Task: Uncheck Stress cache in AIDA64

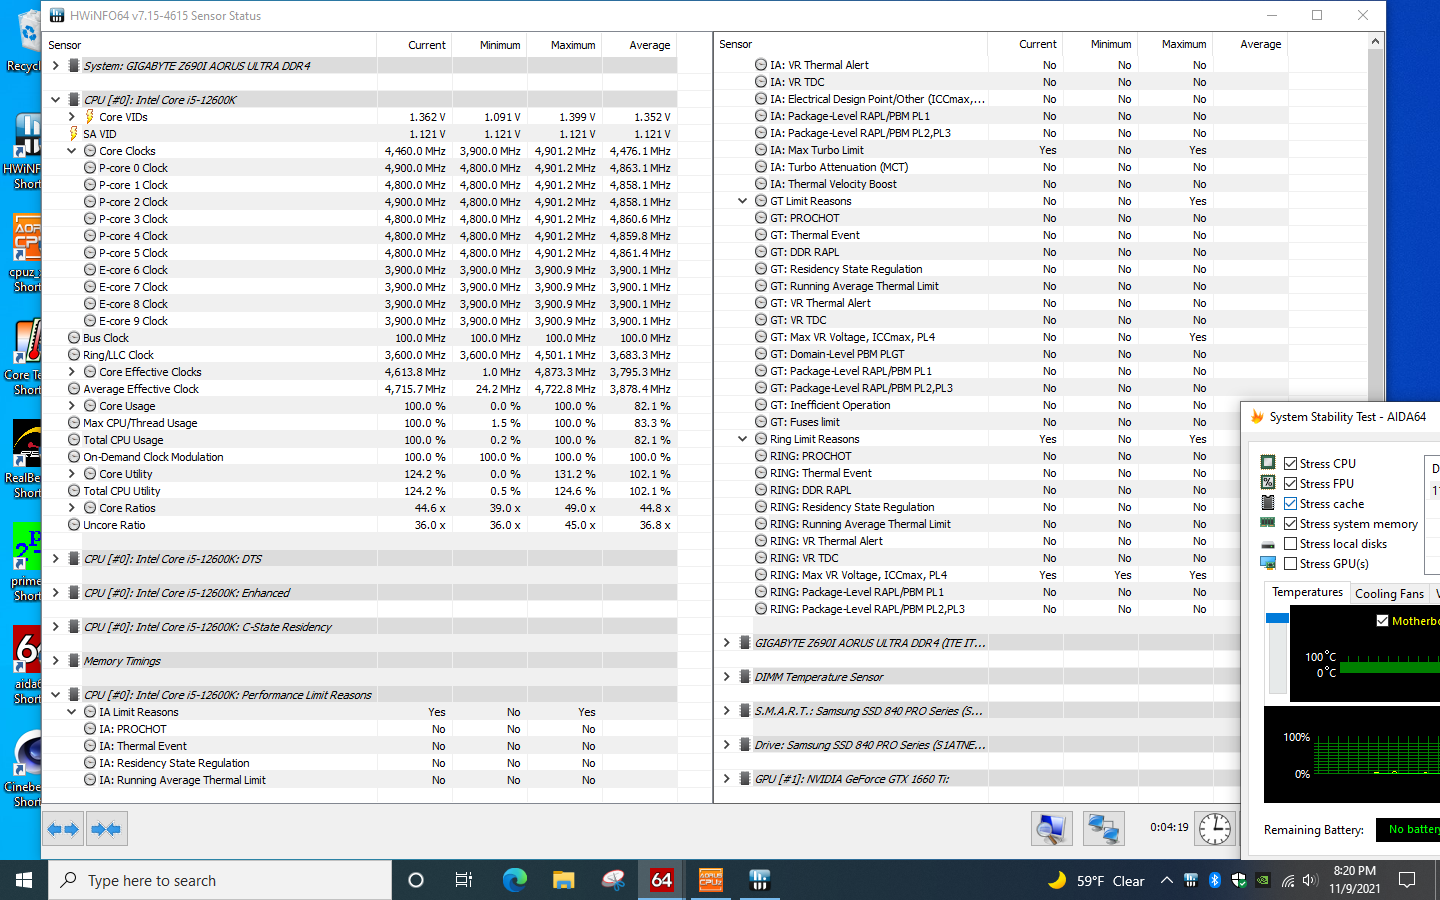Action: [1291, 504]
